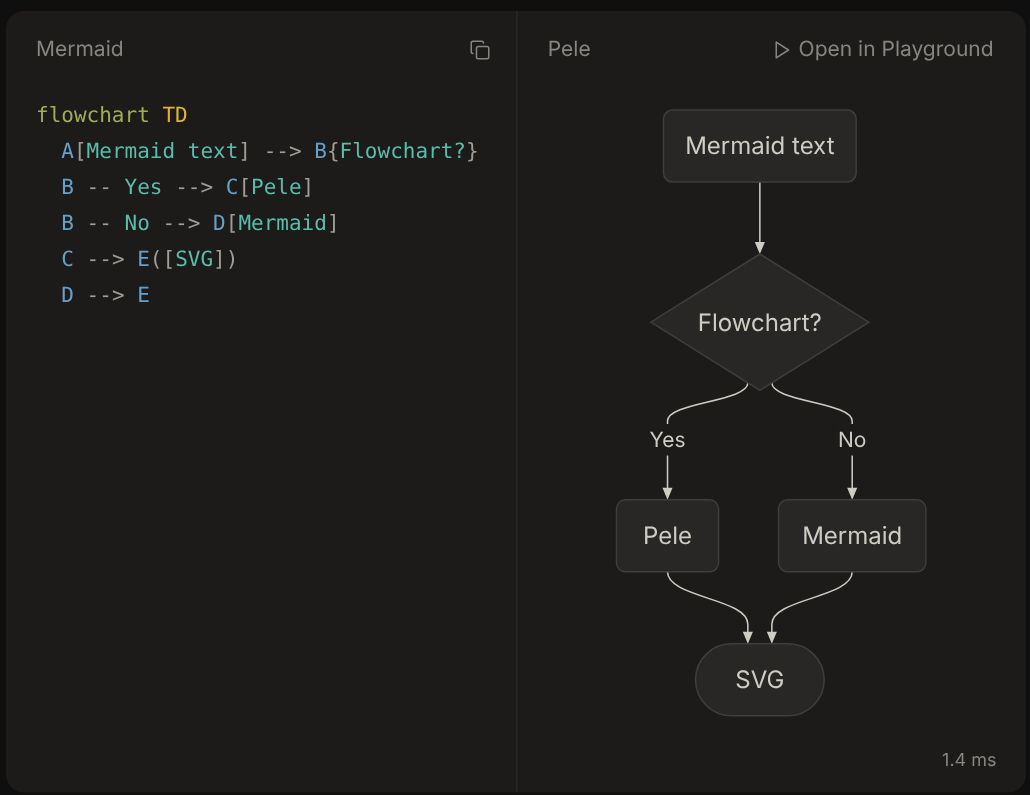
Task: Click the 'No' edge label
Action: tap(852, 440)
